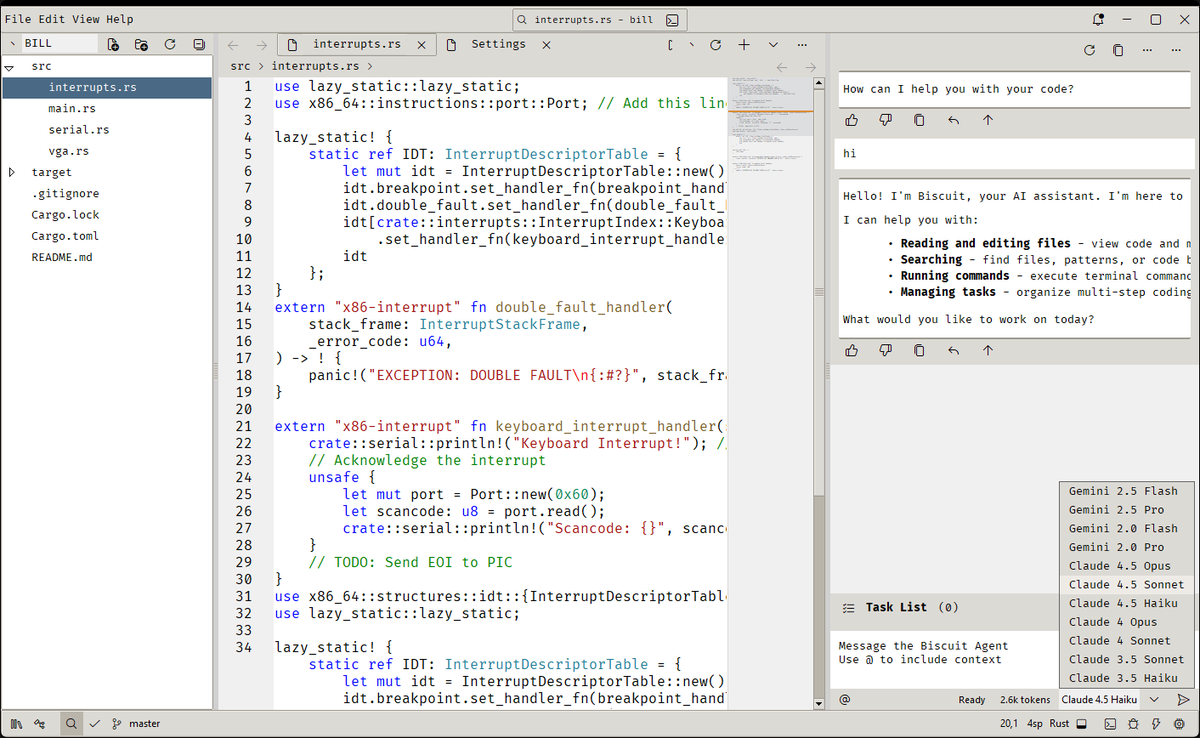This screenshot has width=1200, height=738.
Task: Thumbs up the Biscuit greeting response
Action: pos(851,350)
